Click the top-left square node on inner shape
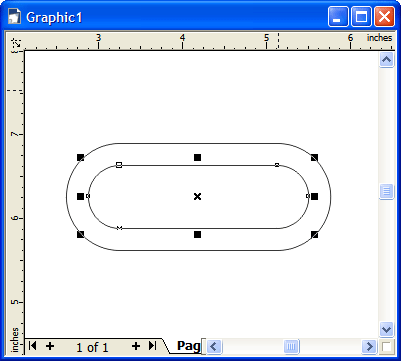 click(x=119, y=165)
